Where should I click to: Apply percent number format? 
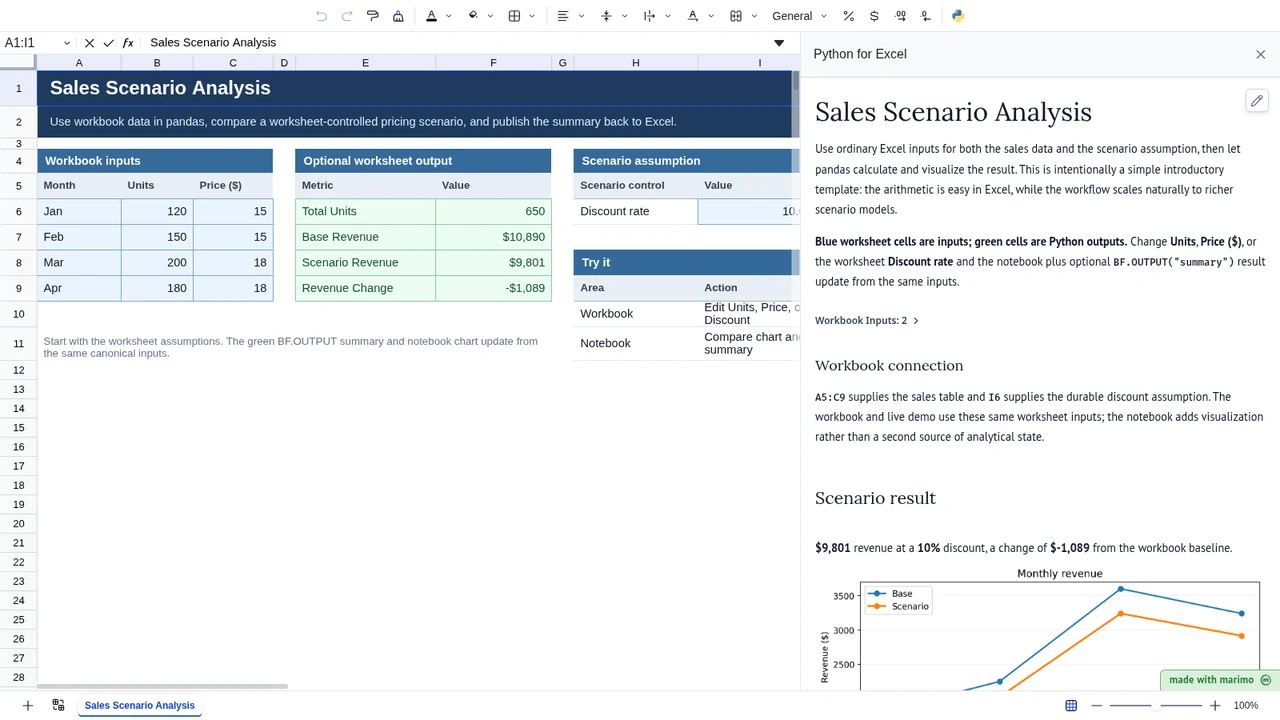(x=849, y=16)
